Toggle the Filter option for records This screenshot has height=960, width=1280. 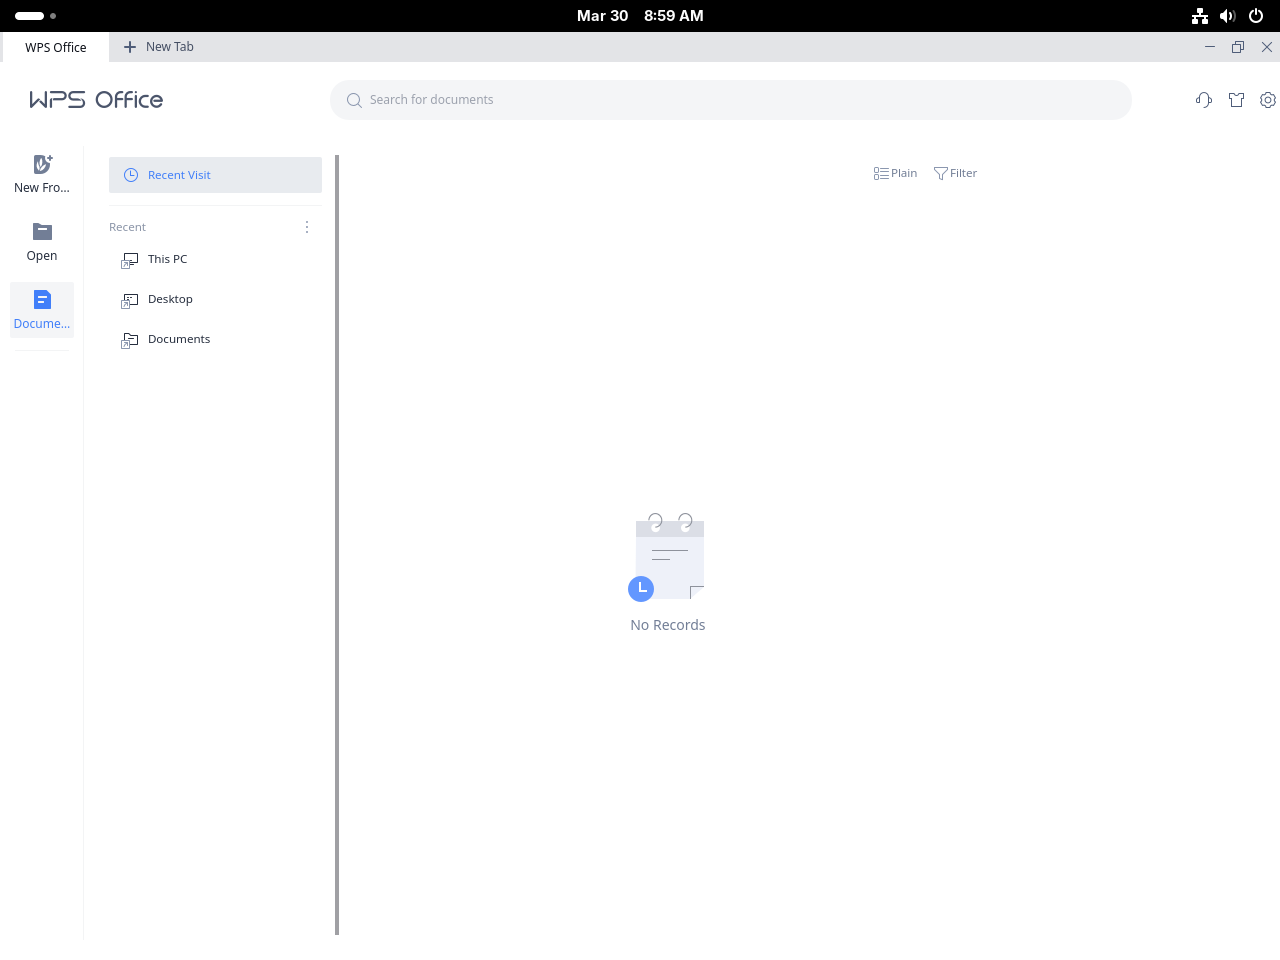tap(955, 173)
